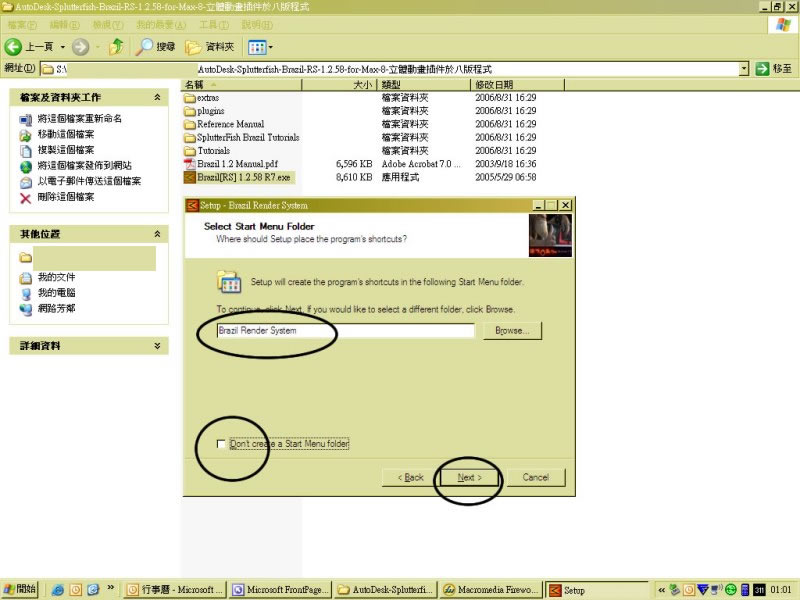Select the extras folder icon
This screenshot has width=800, height=600.
pos(190,97)
